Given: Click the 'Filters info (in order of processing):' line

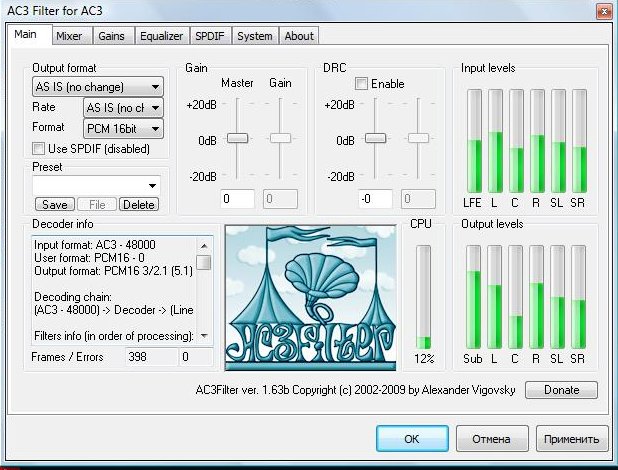Looking at the screenshot, I should pyautogui.click(x=114, y=336).
